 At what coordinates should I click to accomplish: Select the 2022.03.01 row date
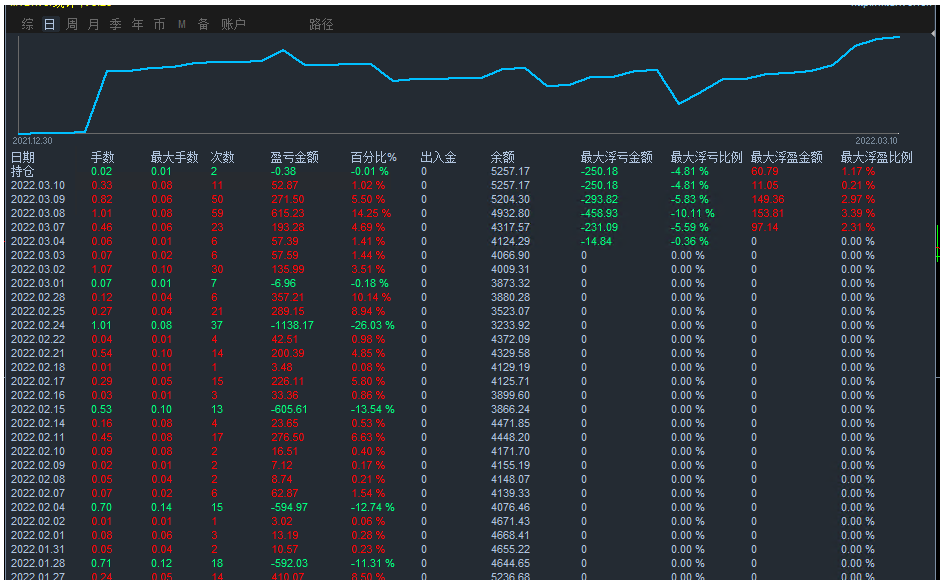coord(37,283)
